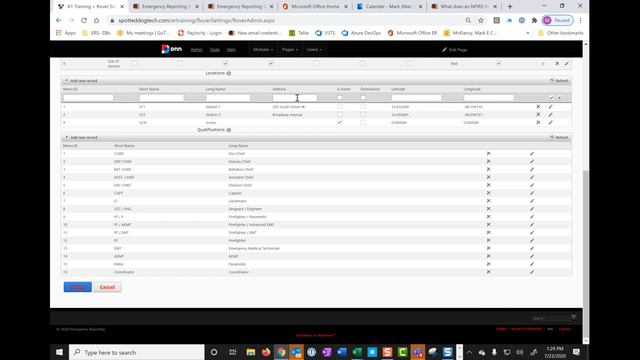Show hidden system tray icons

click(469, 352)
